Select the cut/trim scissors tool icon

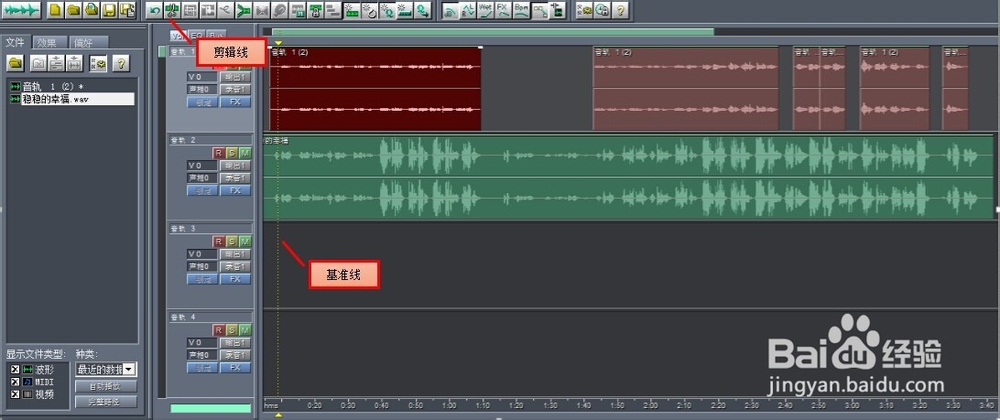click(172, 10)
